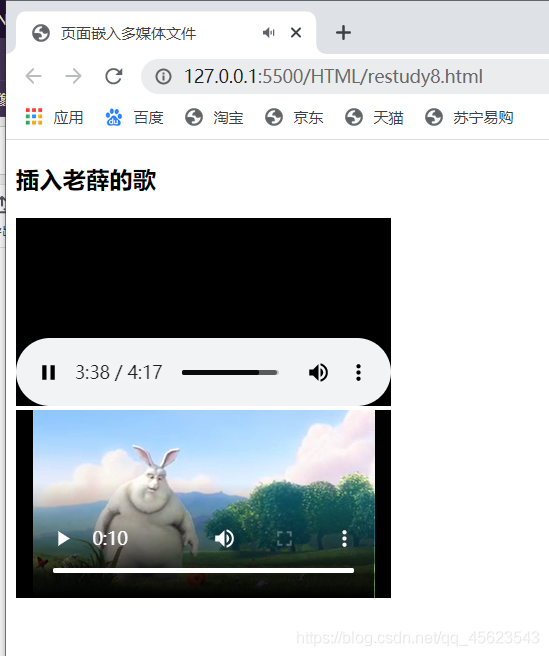The height and width of the screenshot is (656, 549).
Task: Click the 0:10 video time display
Action: pyautogui.click(x=110, y=538)
